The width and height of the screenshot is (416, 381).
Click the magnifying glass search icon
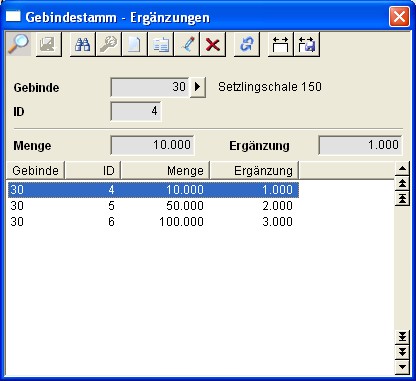(19, 44)
